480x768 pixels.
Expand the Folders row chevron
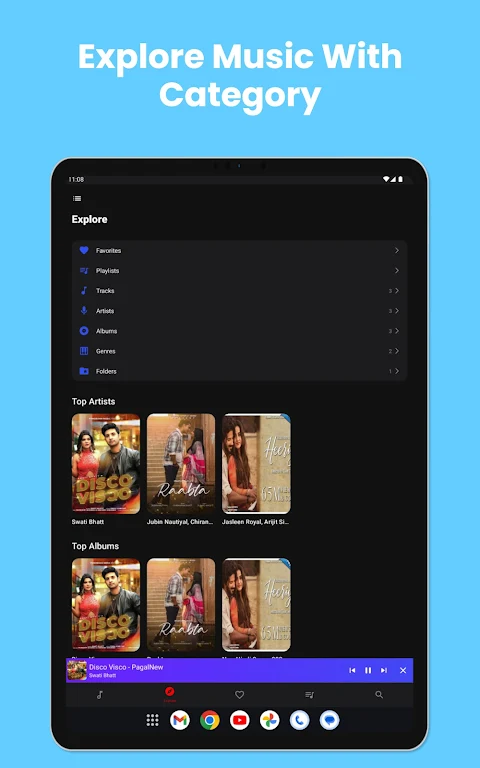coord(397,371)
